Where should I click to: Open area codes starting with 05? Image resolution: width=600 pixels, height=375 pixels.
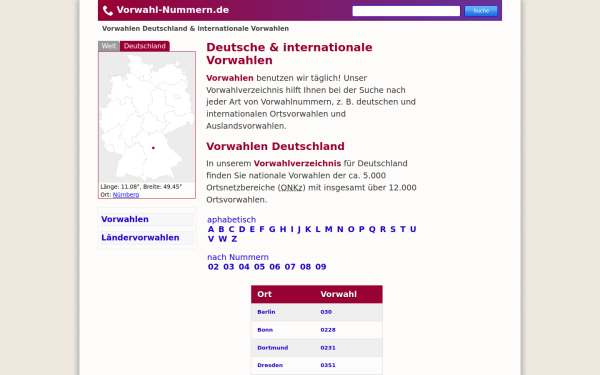click(259, 267)
